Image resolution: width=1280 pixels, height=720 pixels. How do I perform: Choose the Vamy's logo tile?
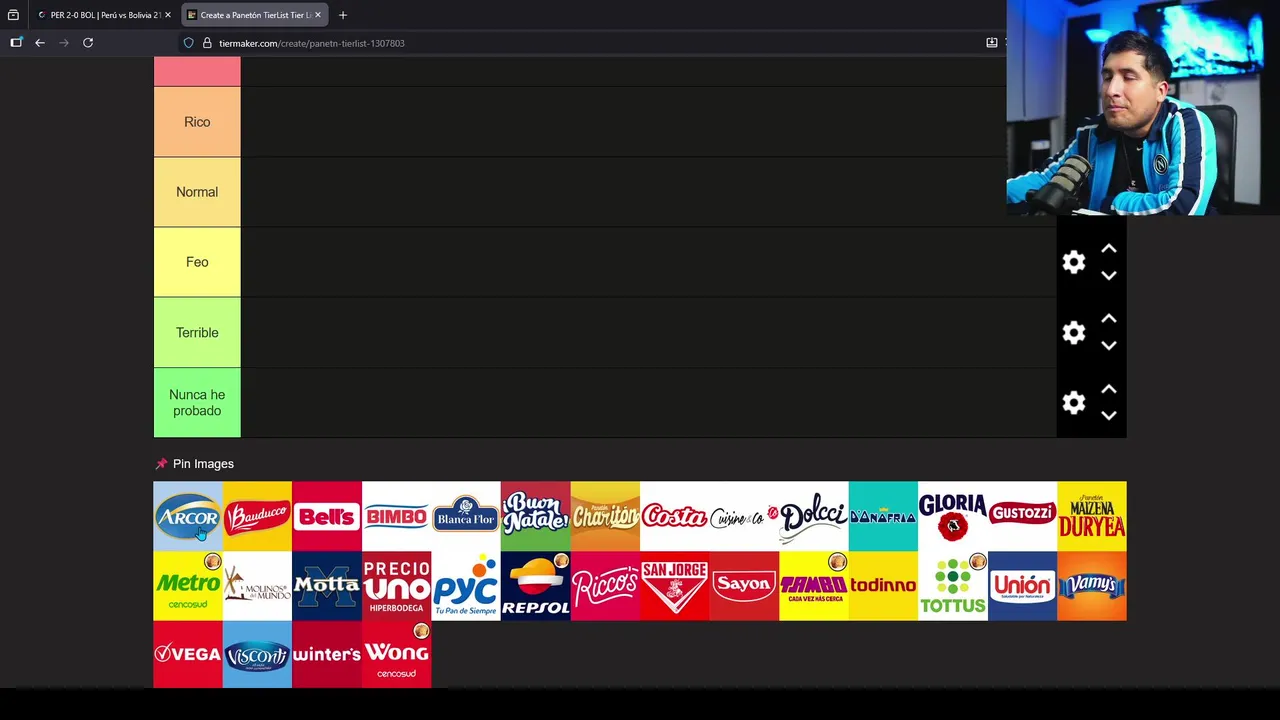1091,586
